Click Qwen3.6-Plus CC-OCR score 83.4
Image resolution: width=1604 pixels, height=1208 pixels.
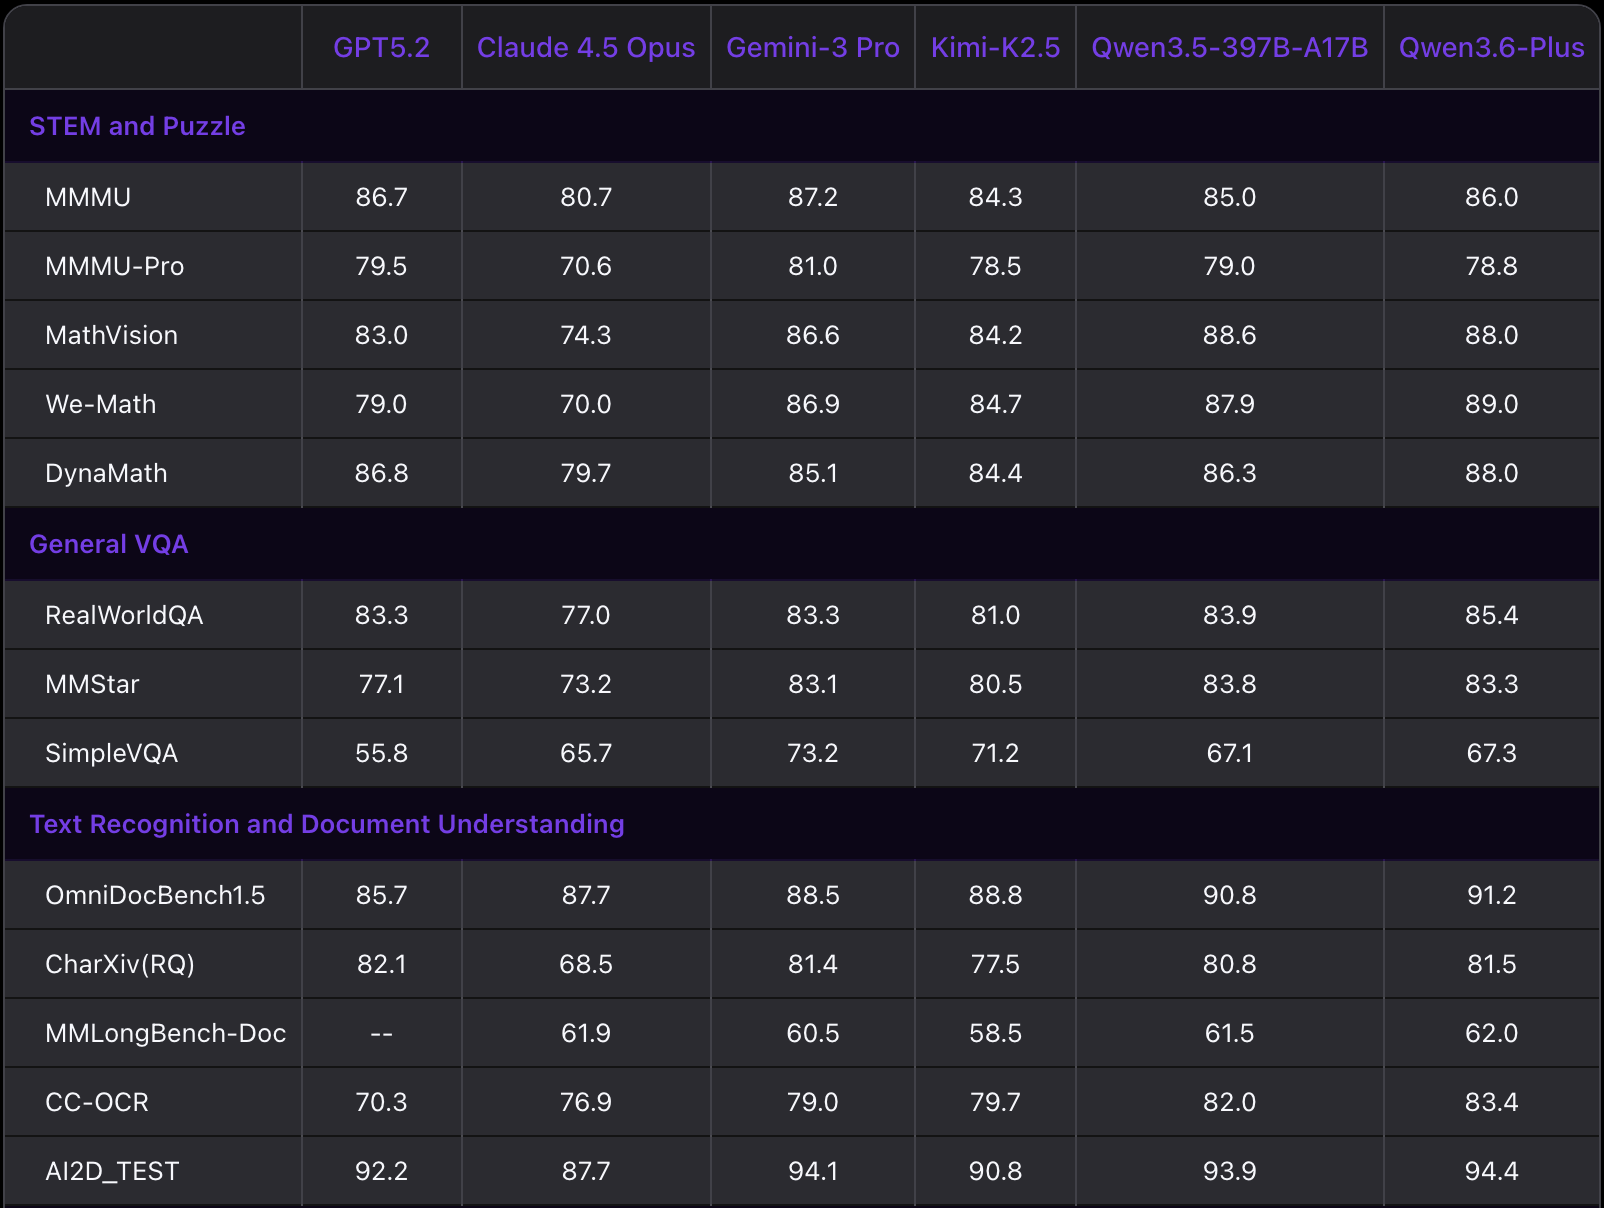(1492, 1102)
